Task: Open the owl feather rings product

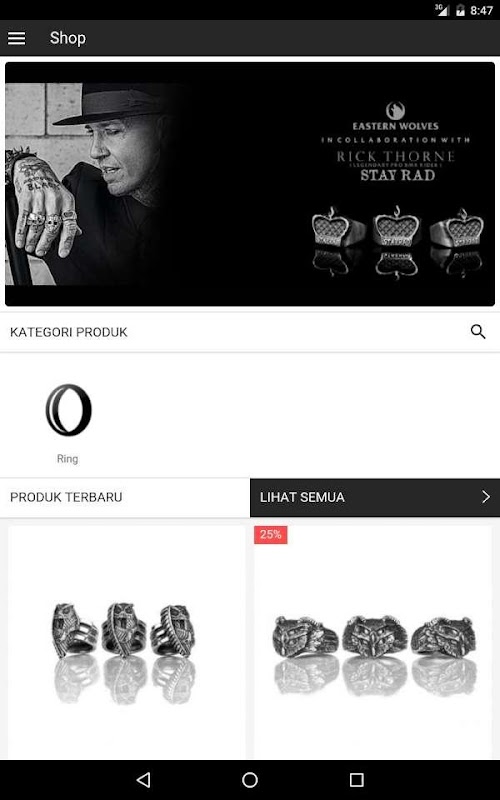Action: (126, 642)
